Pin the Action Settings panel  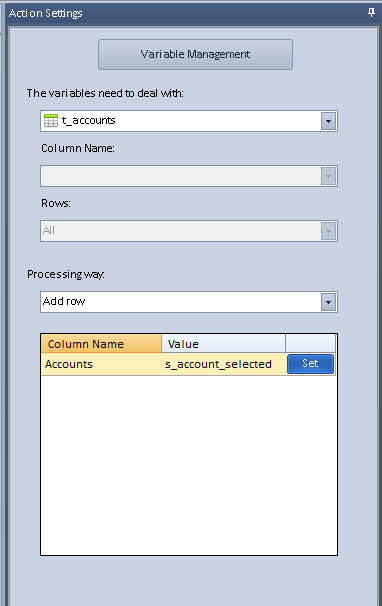tap(371, 12)
